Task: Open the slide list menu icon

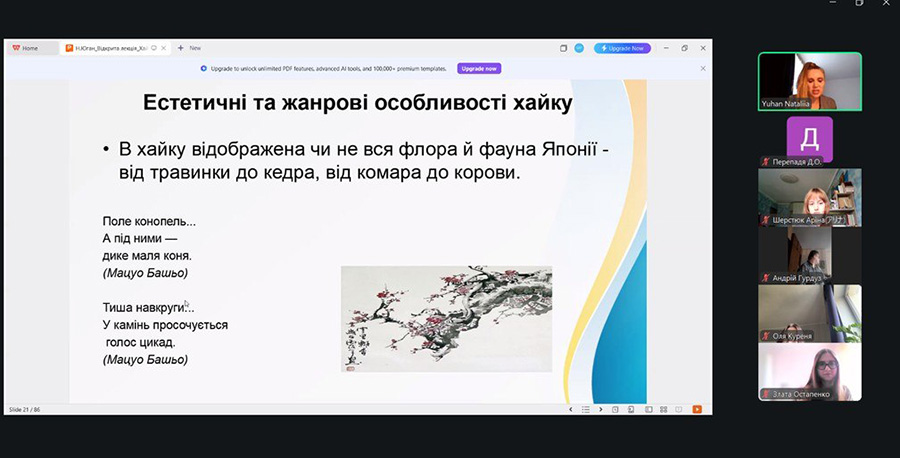Action: click(585, 409)
